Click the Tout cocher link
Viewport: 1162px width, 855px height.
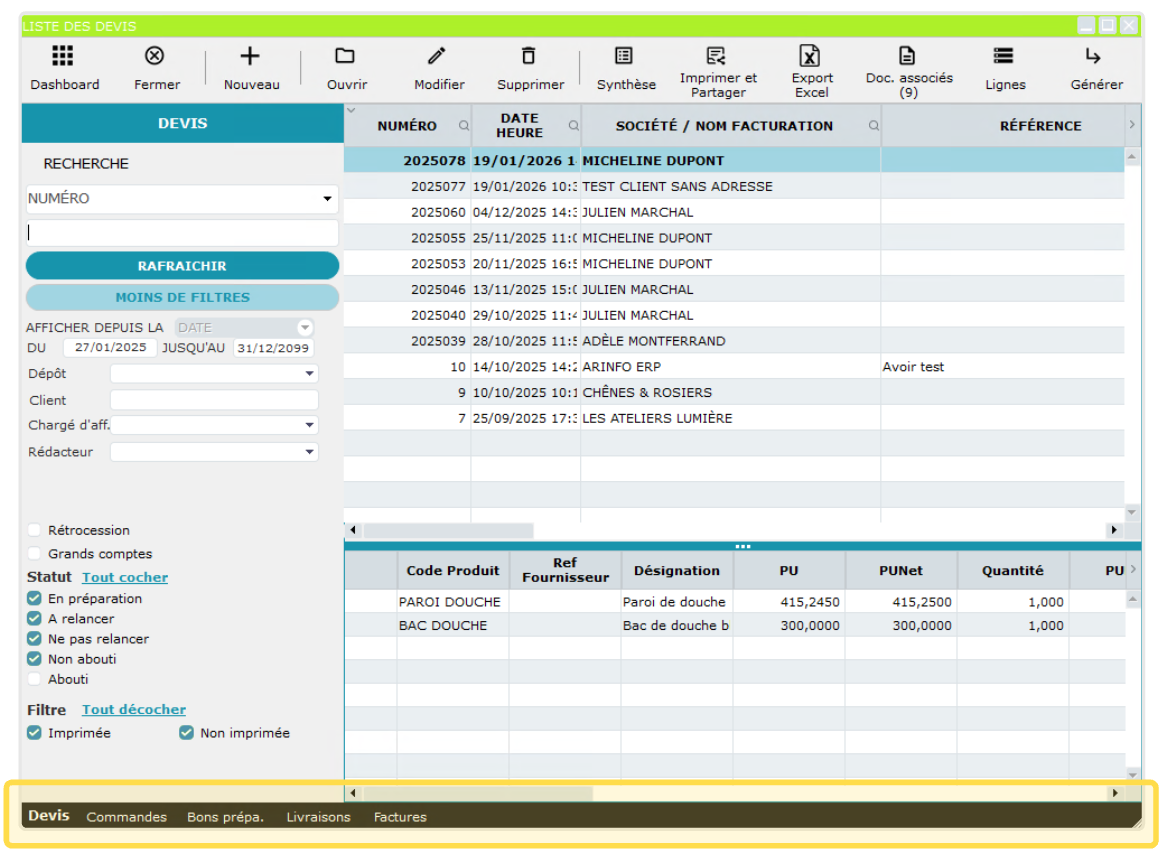[125, 577]
